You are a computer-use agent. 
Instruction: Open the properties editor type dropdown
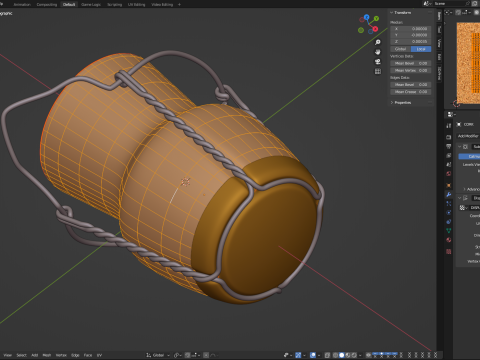point(451,114)
